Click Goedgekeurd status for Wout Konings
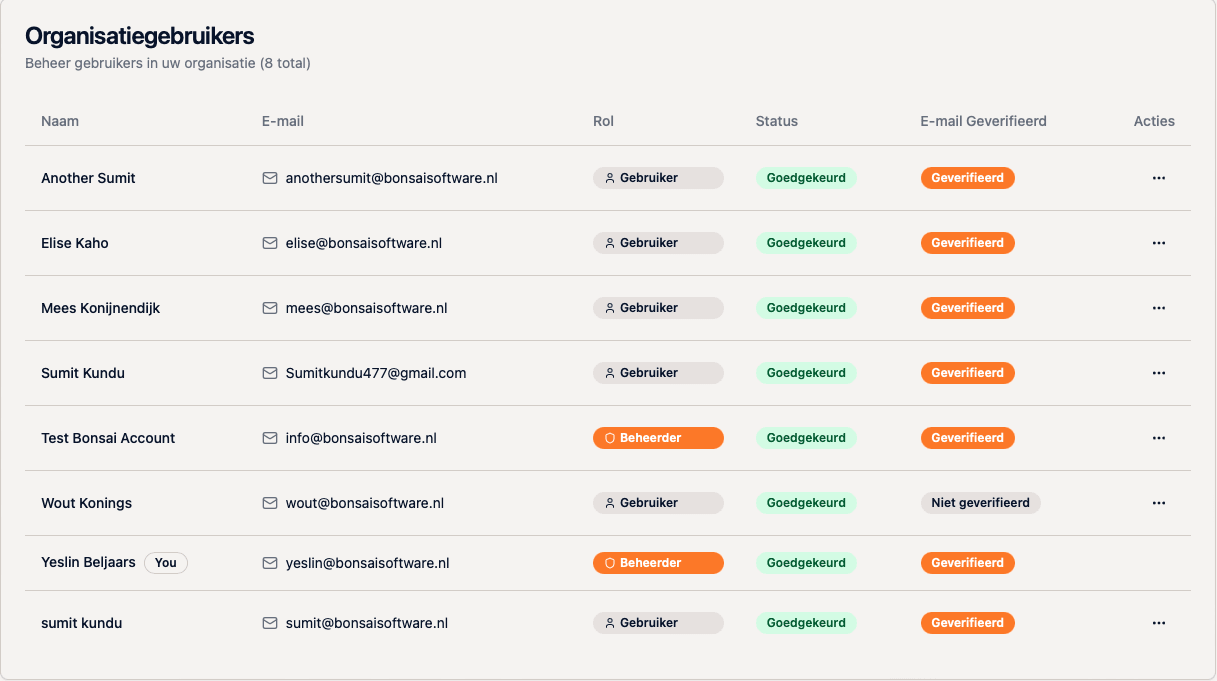1217x681 pixels. pos(806,503)
